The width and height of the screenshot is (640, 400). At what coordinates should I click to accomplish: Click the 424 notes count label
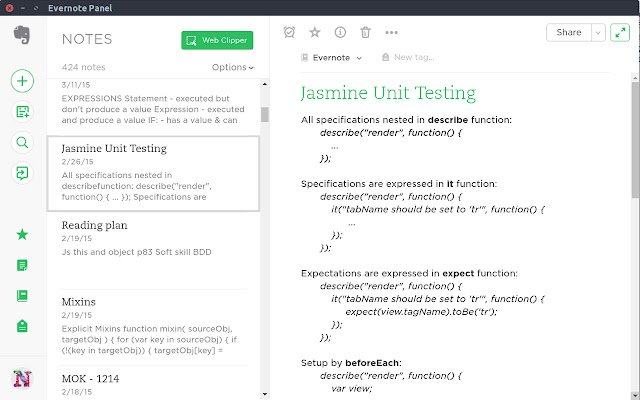pyautogui.click(x=83, y=67)
